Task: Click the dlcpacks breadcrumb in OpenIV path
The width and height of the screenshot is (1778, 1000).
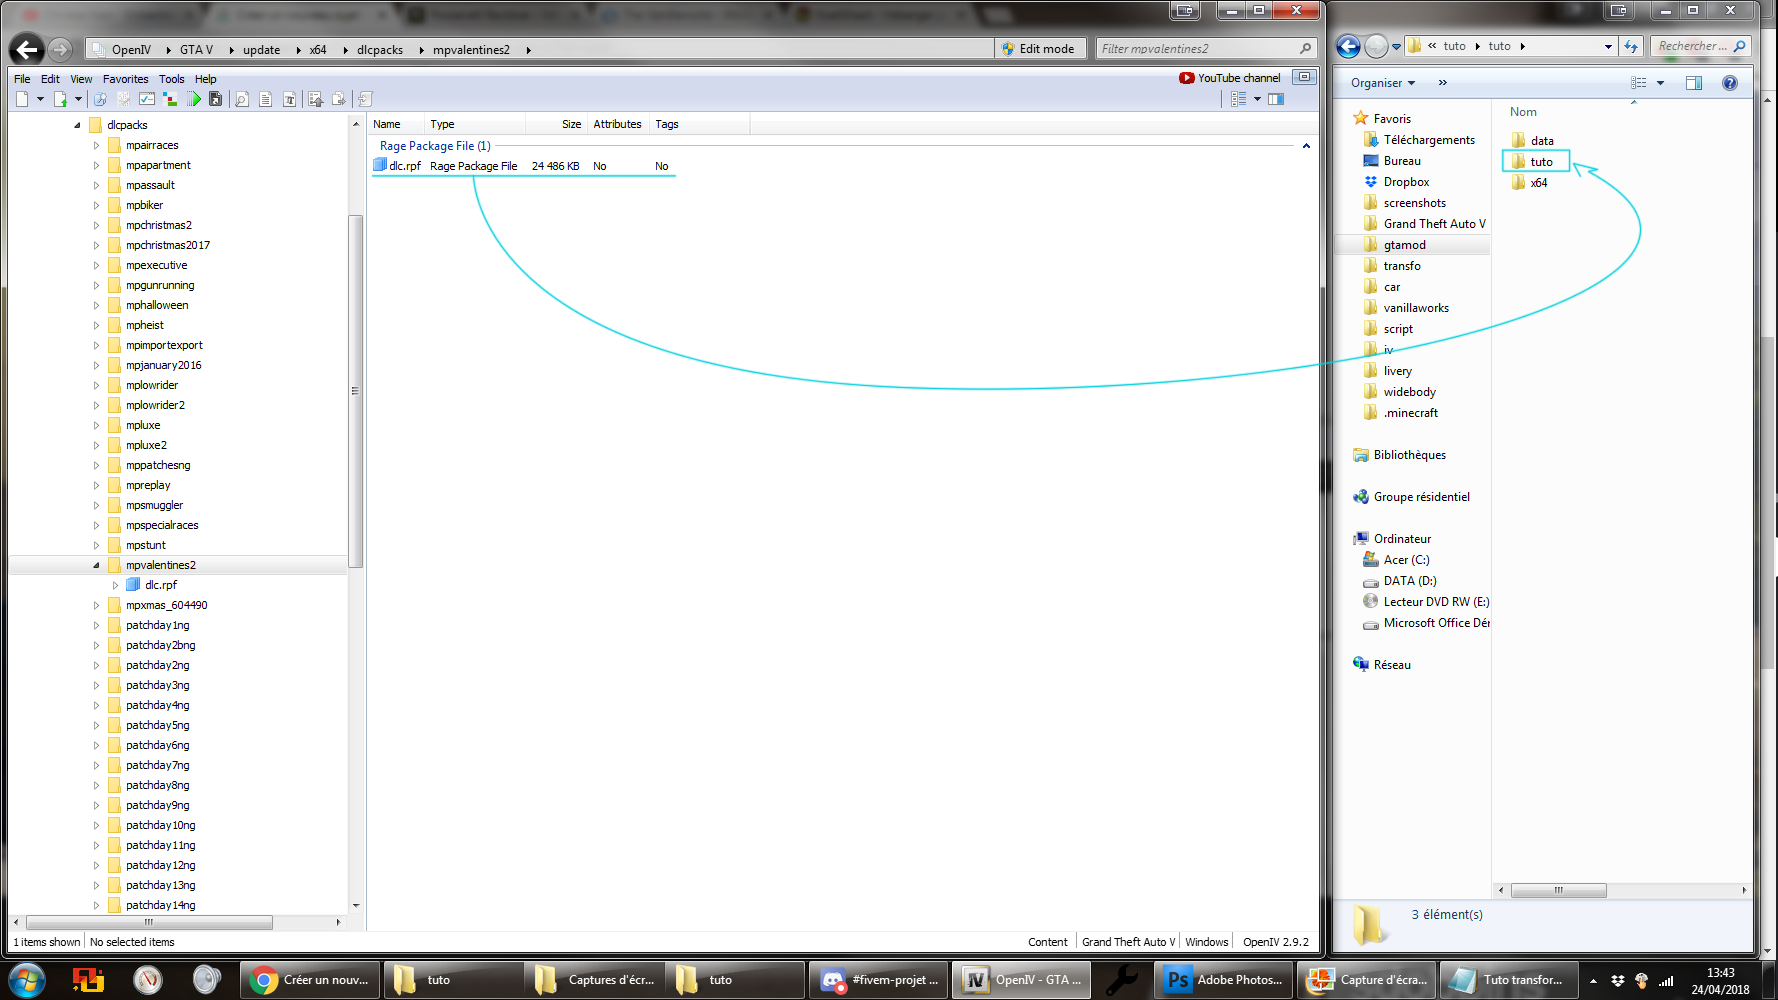Action: [x=380, y=49]
